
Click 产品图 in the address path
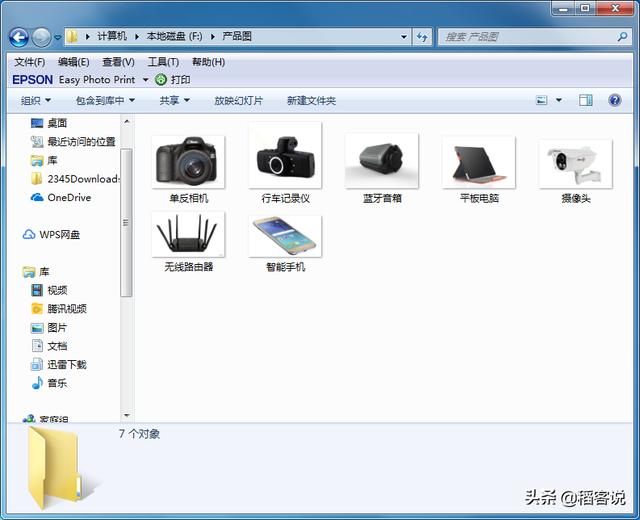[237, 36]
